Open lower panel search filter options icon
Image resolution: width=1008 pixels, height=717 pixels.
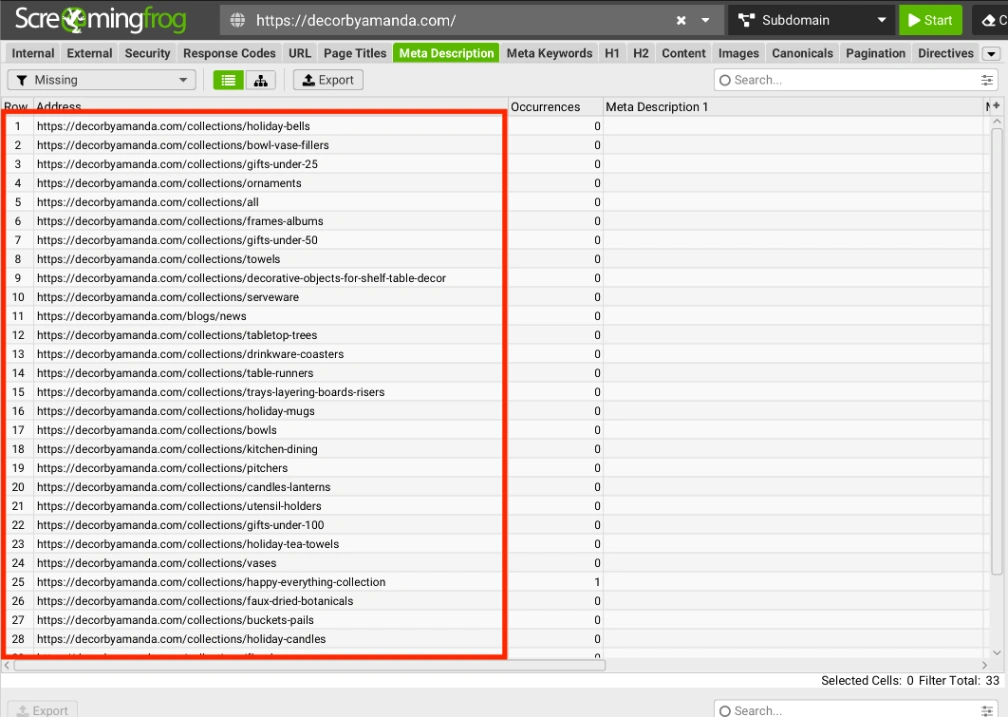coord(988,710)
